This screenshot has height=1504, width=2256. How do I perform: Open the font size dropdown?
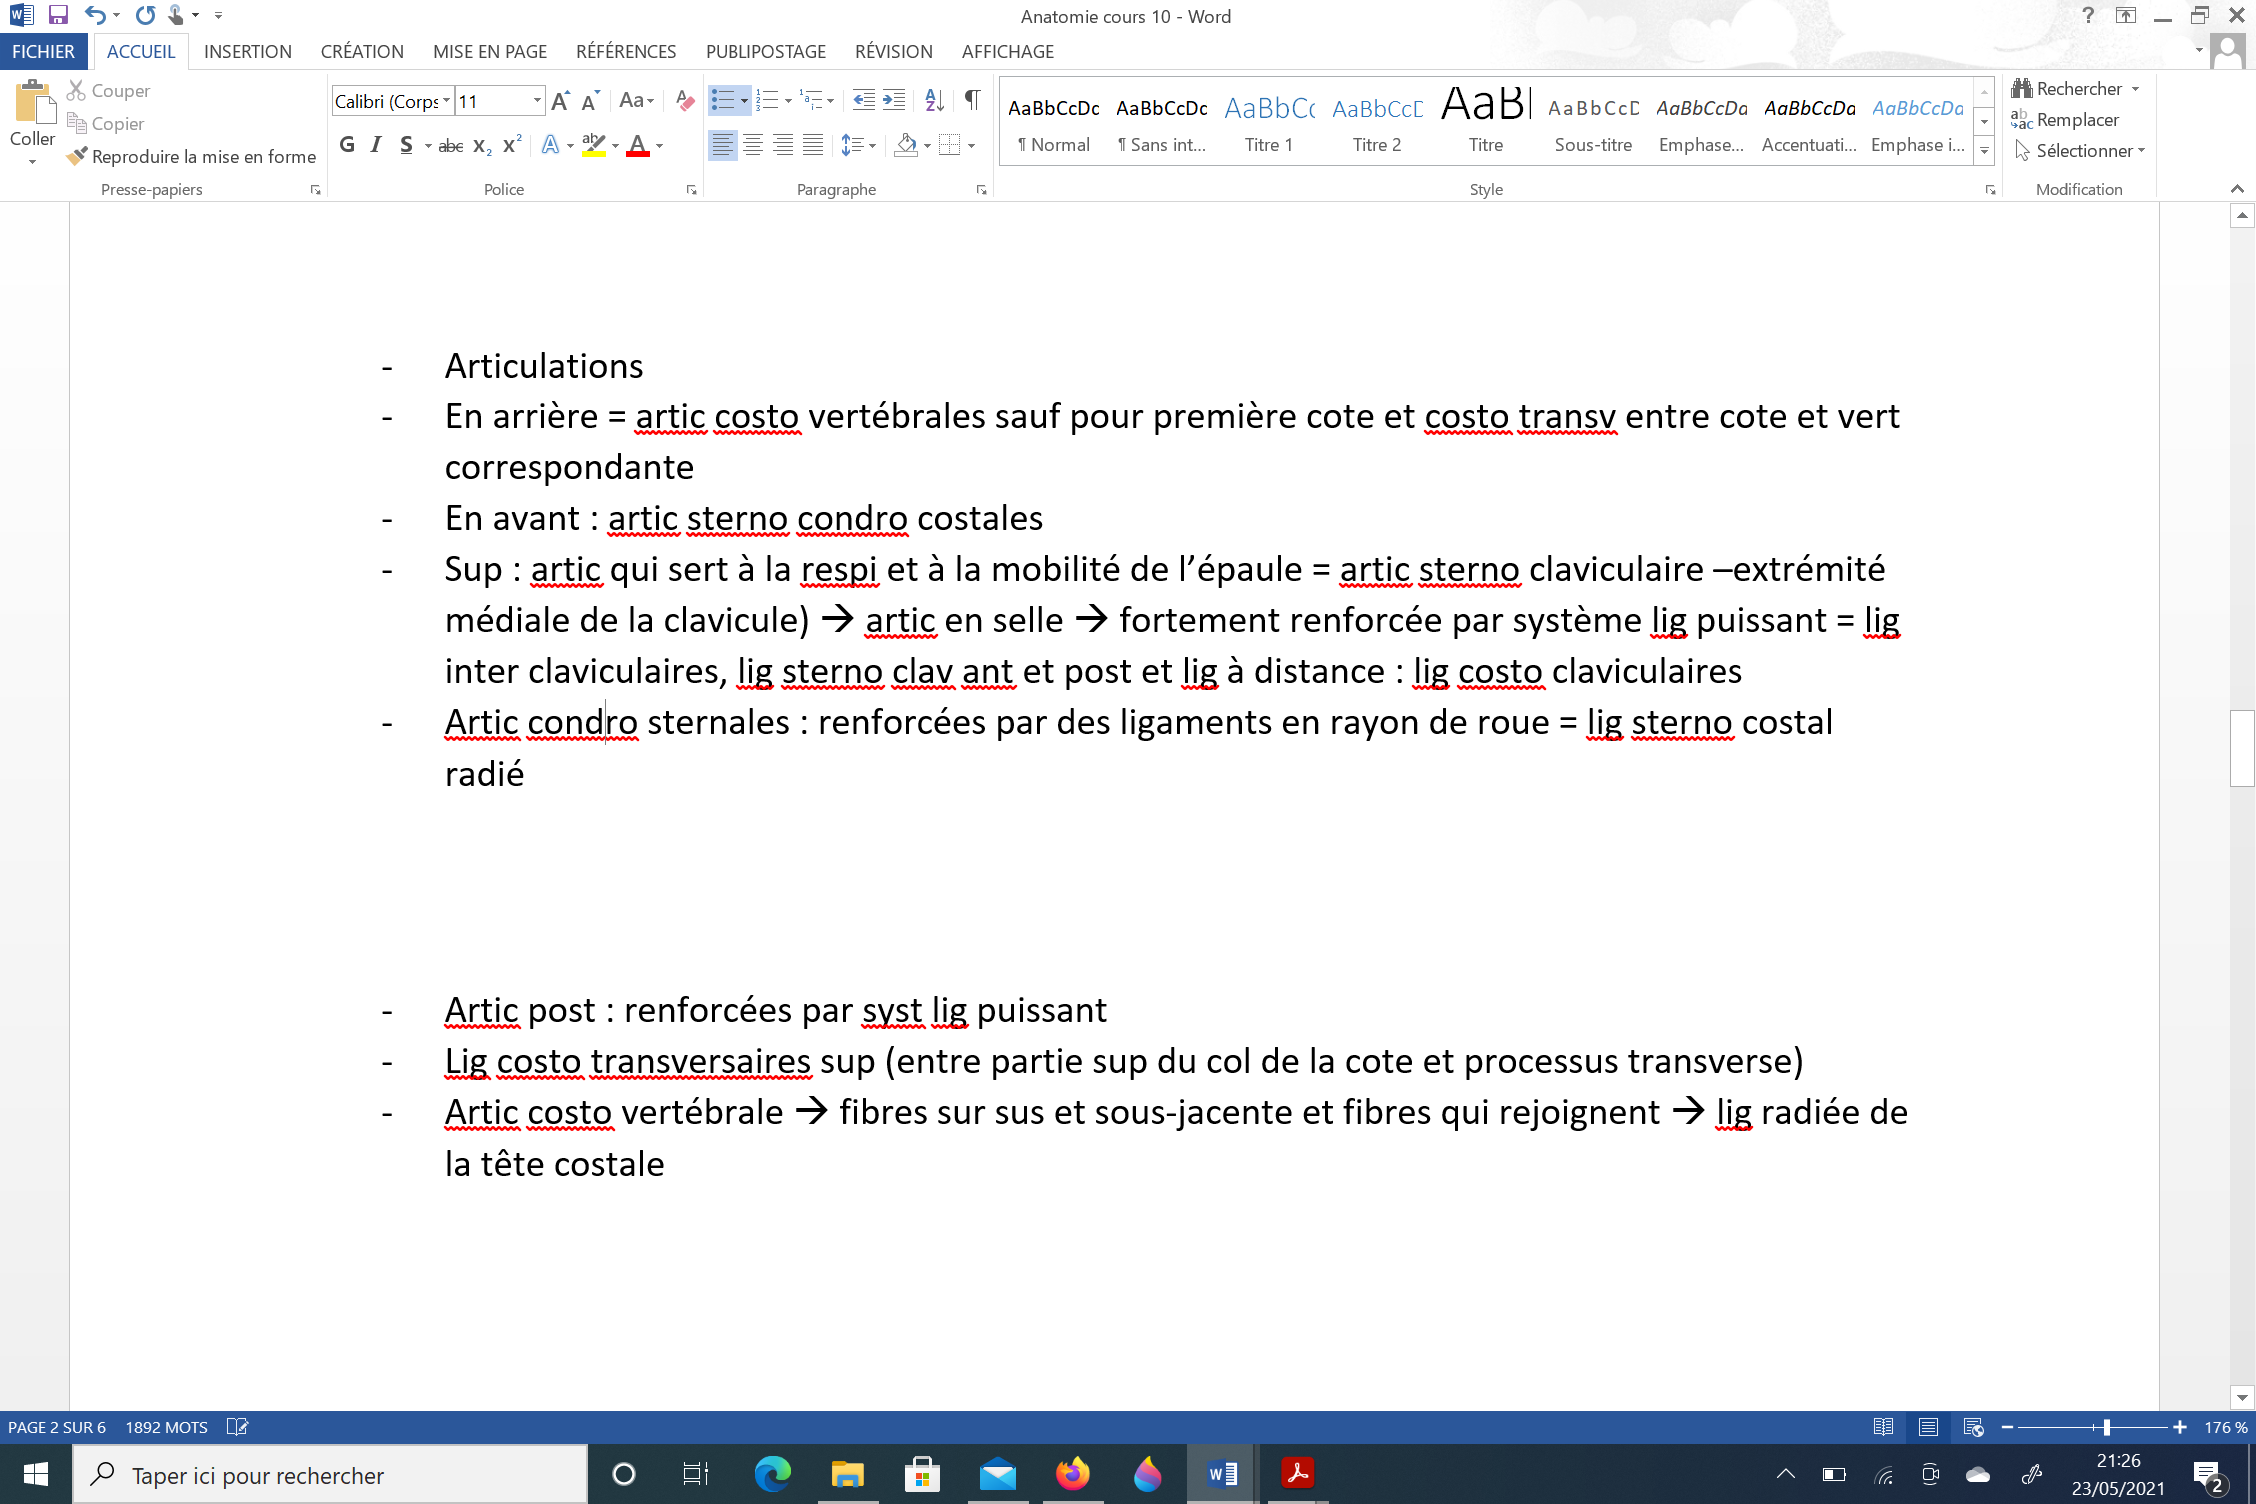[537, 101]
